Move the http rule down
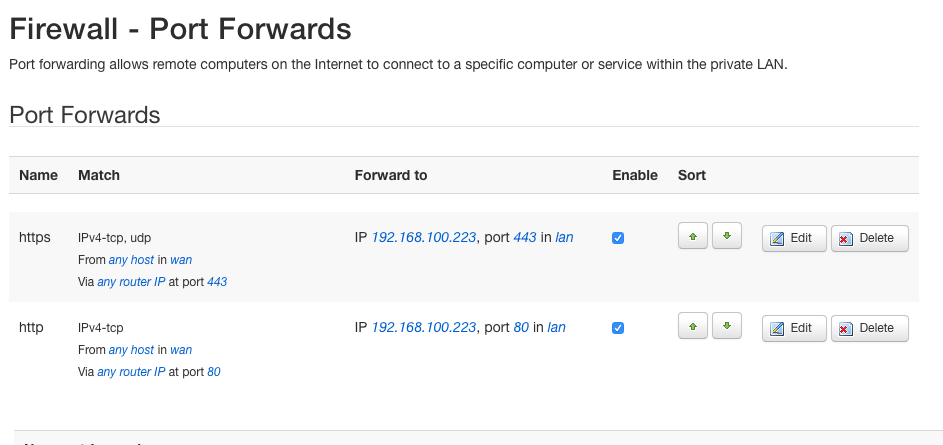This screenshot has height=445, width=943. pos(727,327)
